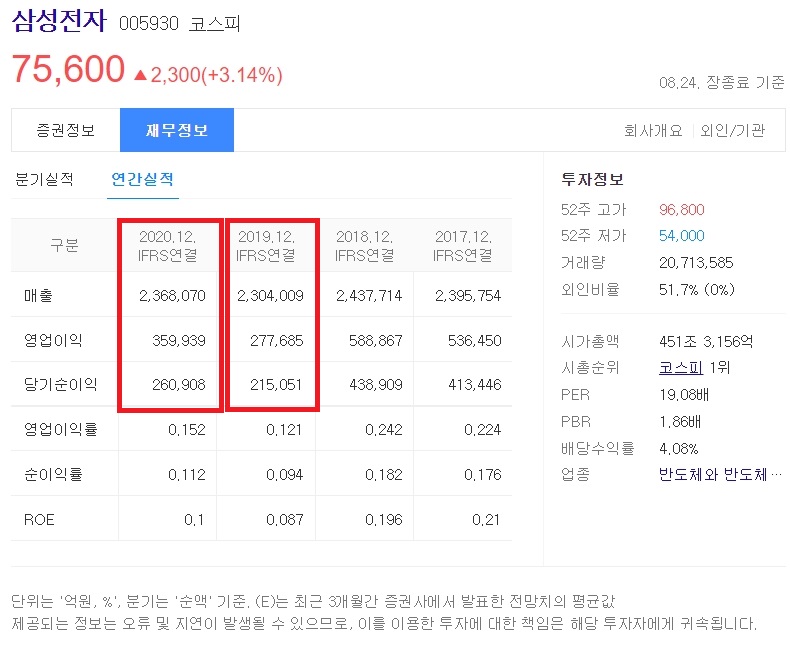Click the PBR value 1.86배
This screenshot has height=646, width=790.
coord(680,421)
